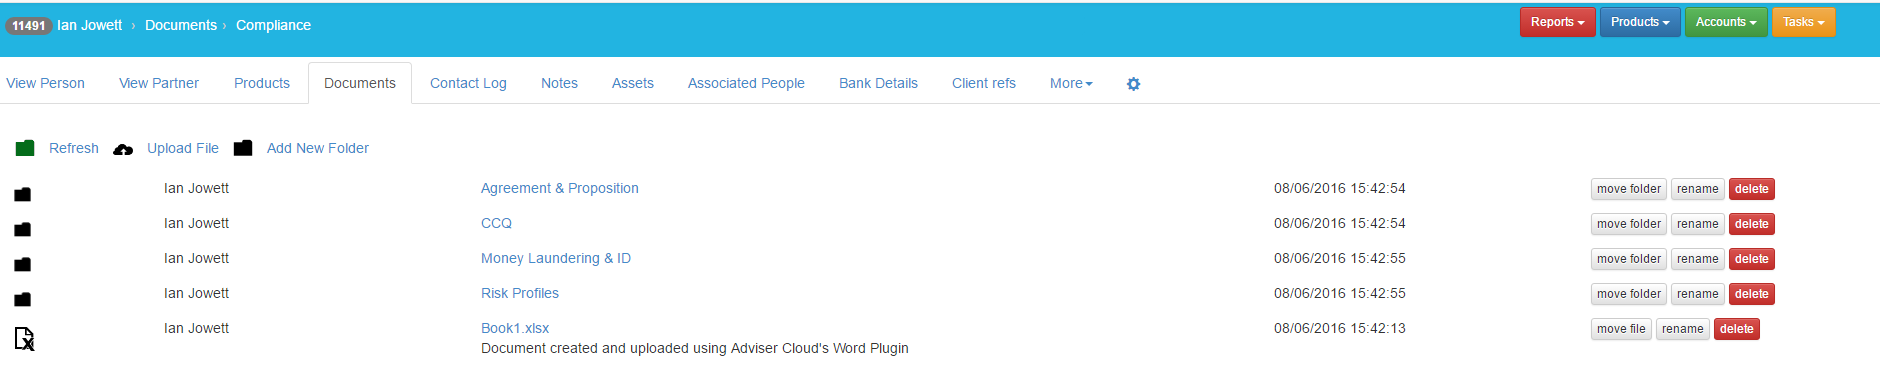Expand the More tab menu

(1071, 83)
